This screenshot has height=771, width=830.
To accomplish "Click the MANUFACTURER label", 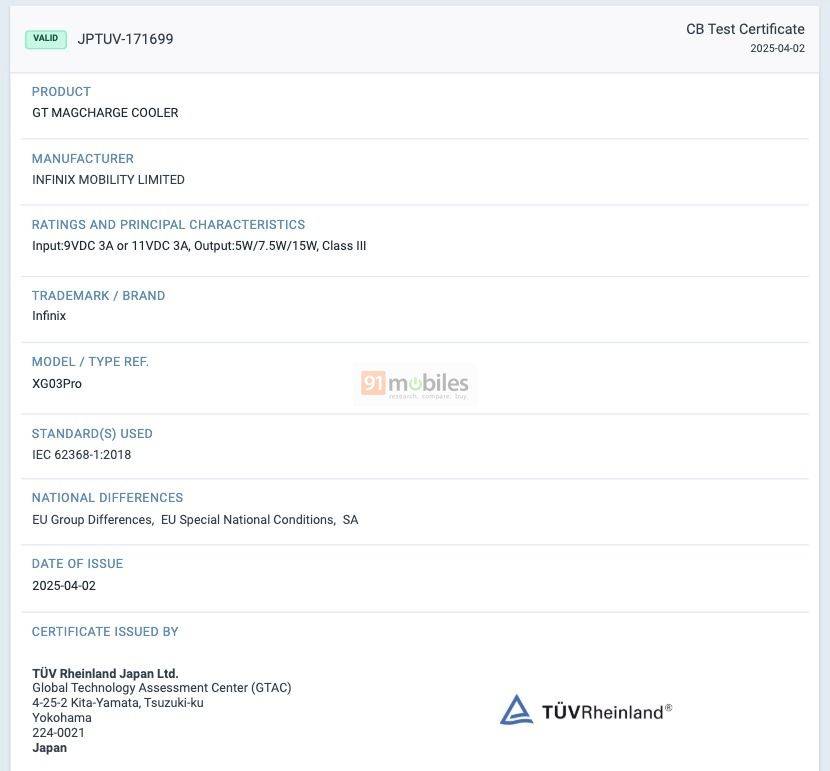I will click(x=83, y=158).
